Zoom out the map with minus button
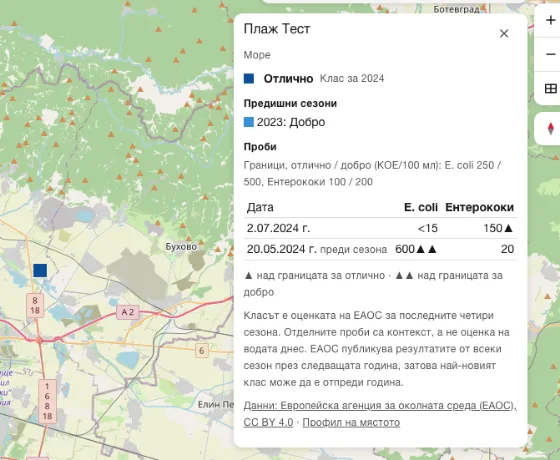560x460 pixels. pos(550,54)
